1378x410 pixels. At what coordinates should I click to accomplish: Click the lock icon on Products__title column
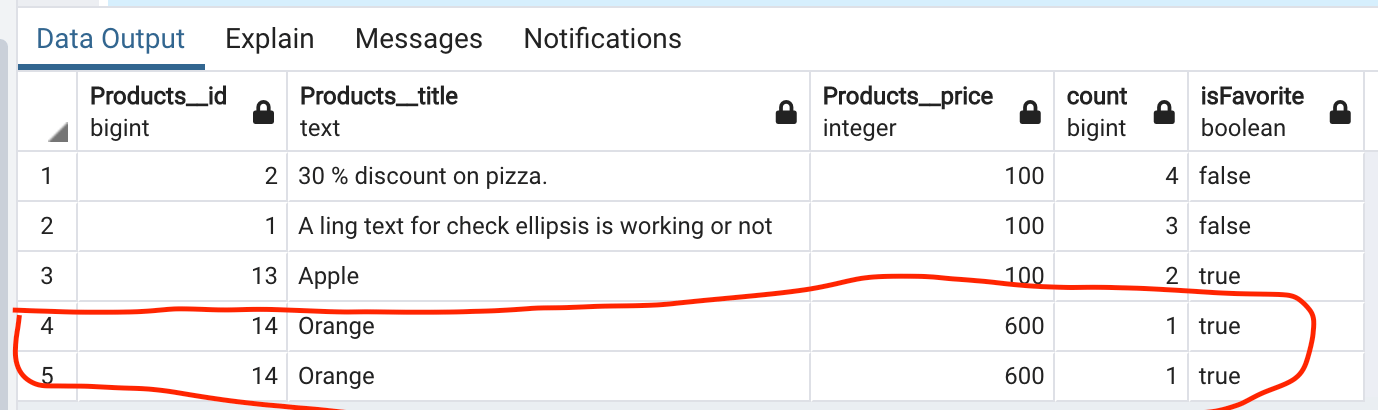tap(787, 113)
